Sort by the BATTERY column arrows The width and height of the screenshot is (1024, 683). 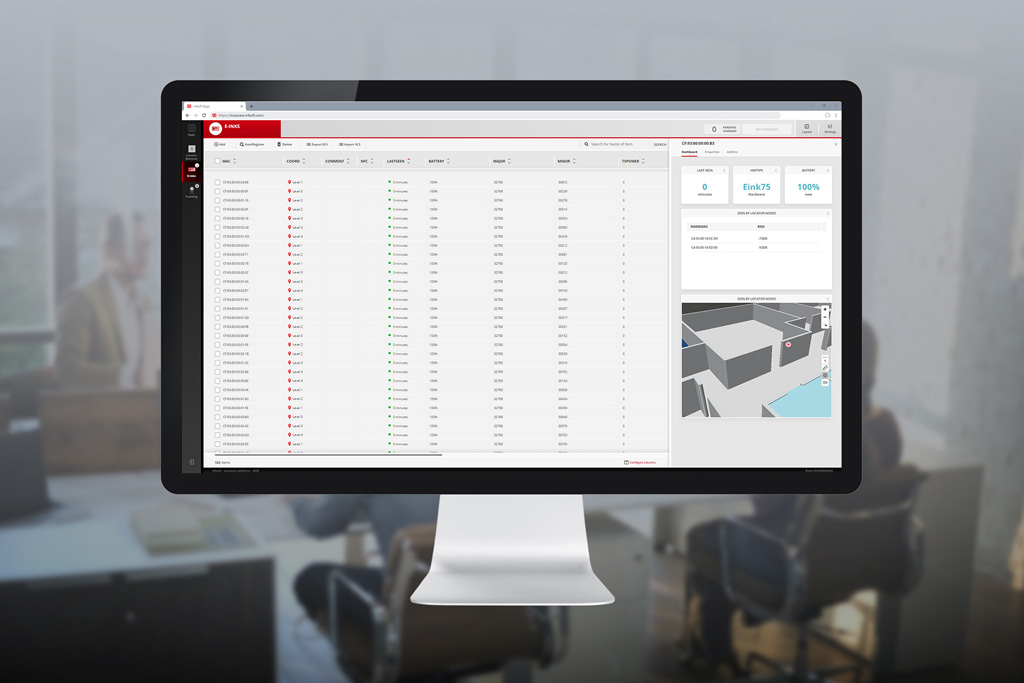(448, 161)
